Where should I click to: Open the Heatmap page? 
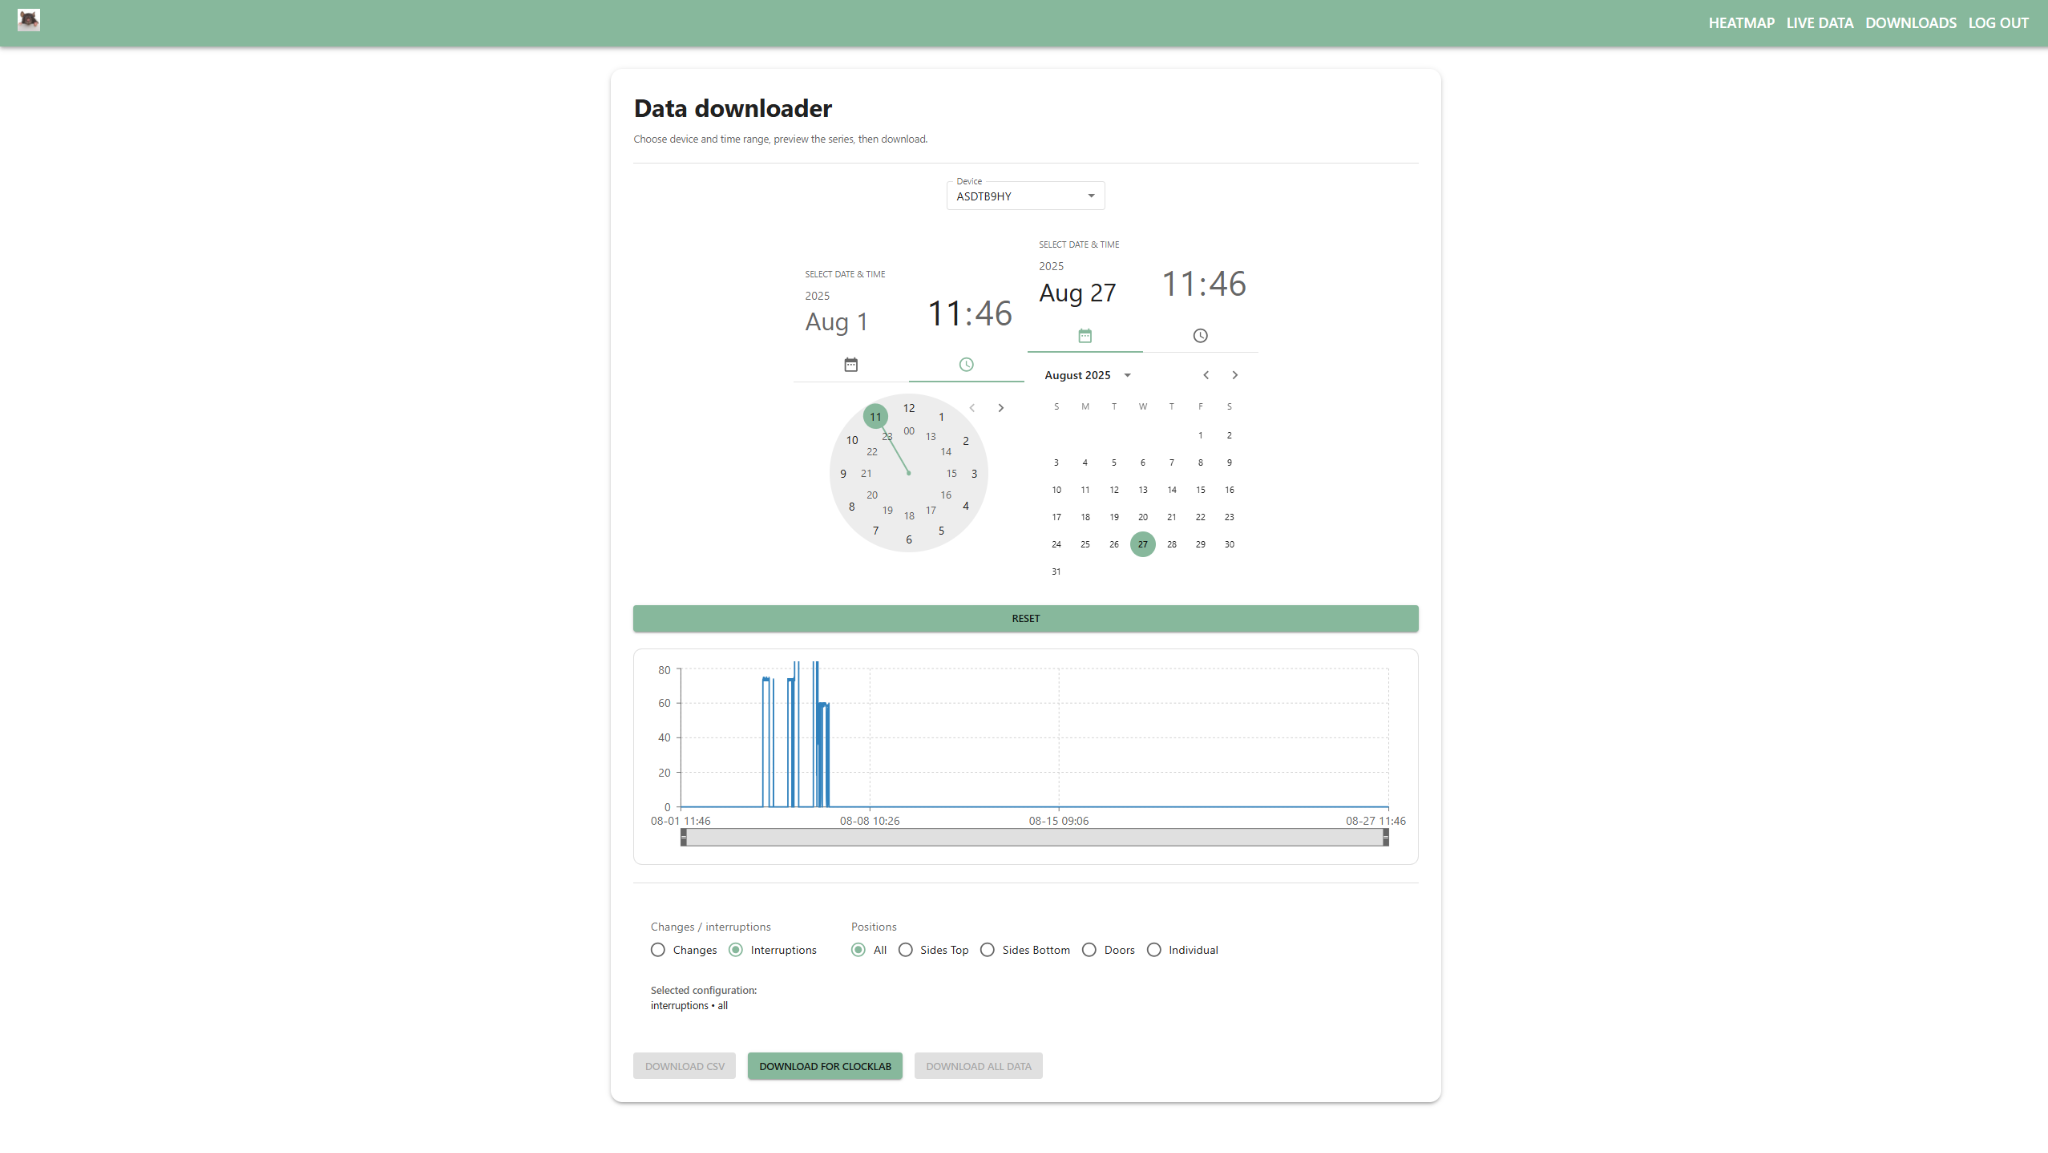(x=1741, y=23)
